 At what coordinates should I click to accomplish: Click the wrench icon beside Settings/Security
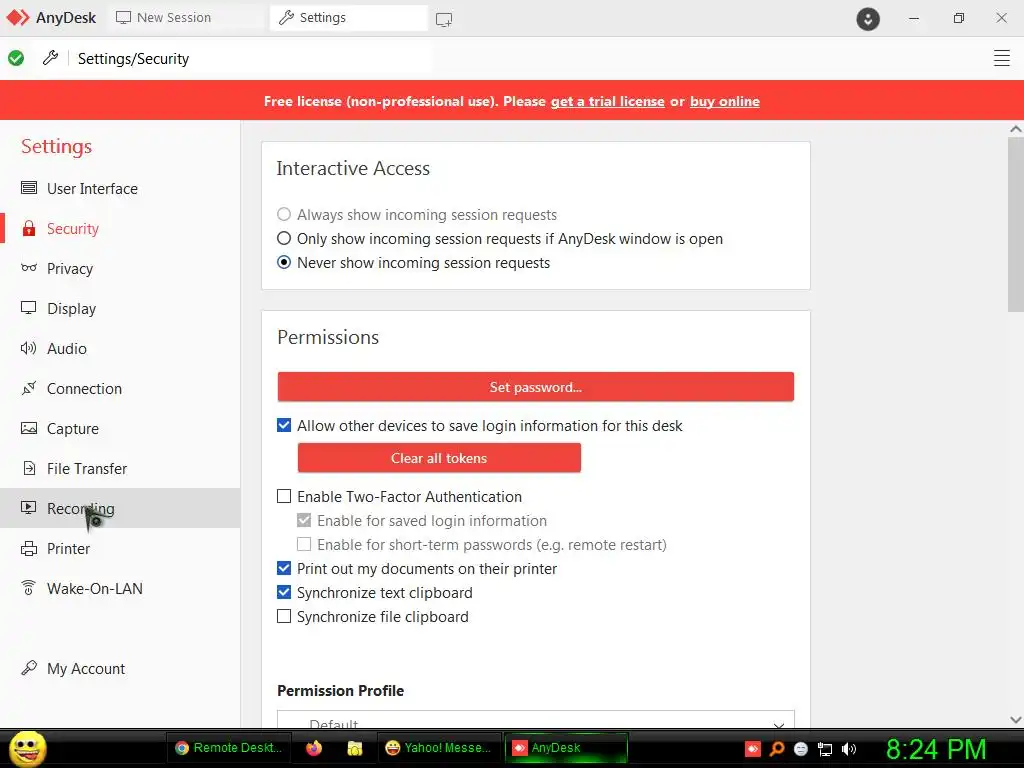[x=50, y=58]
